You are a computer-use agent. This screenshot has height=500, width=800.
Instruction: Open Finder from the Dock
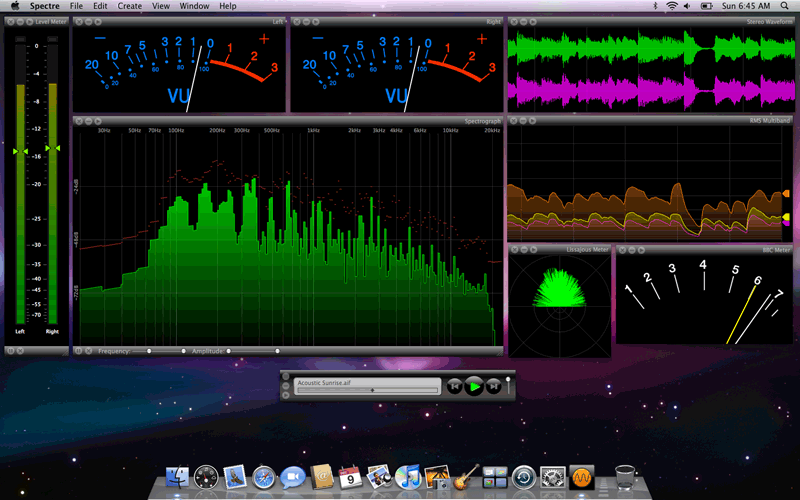click(177, 478)
